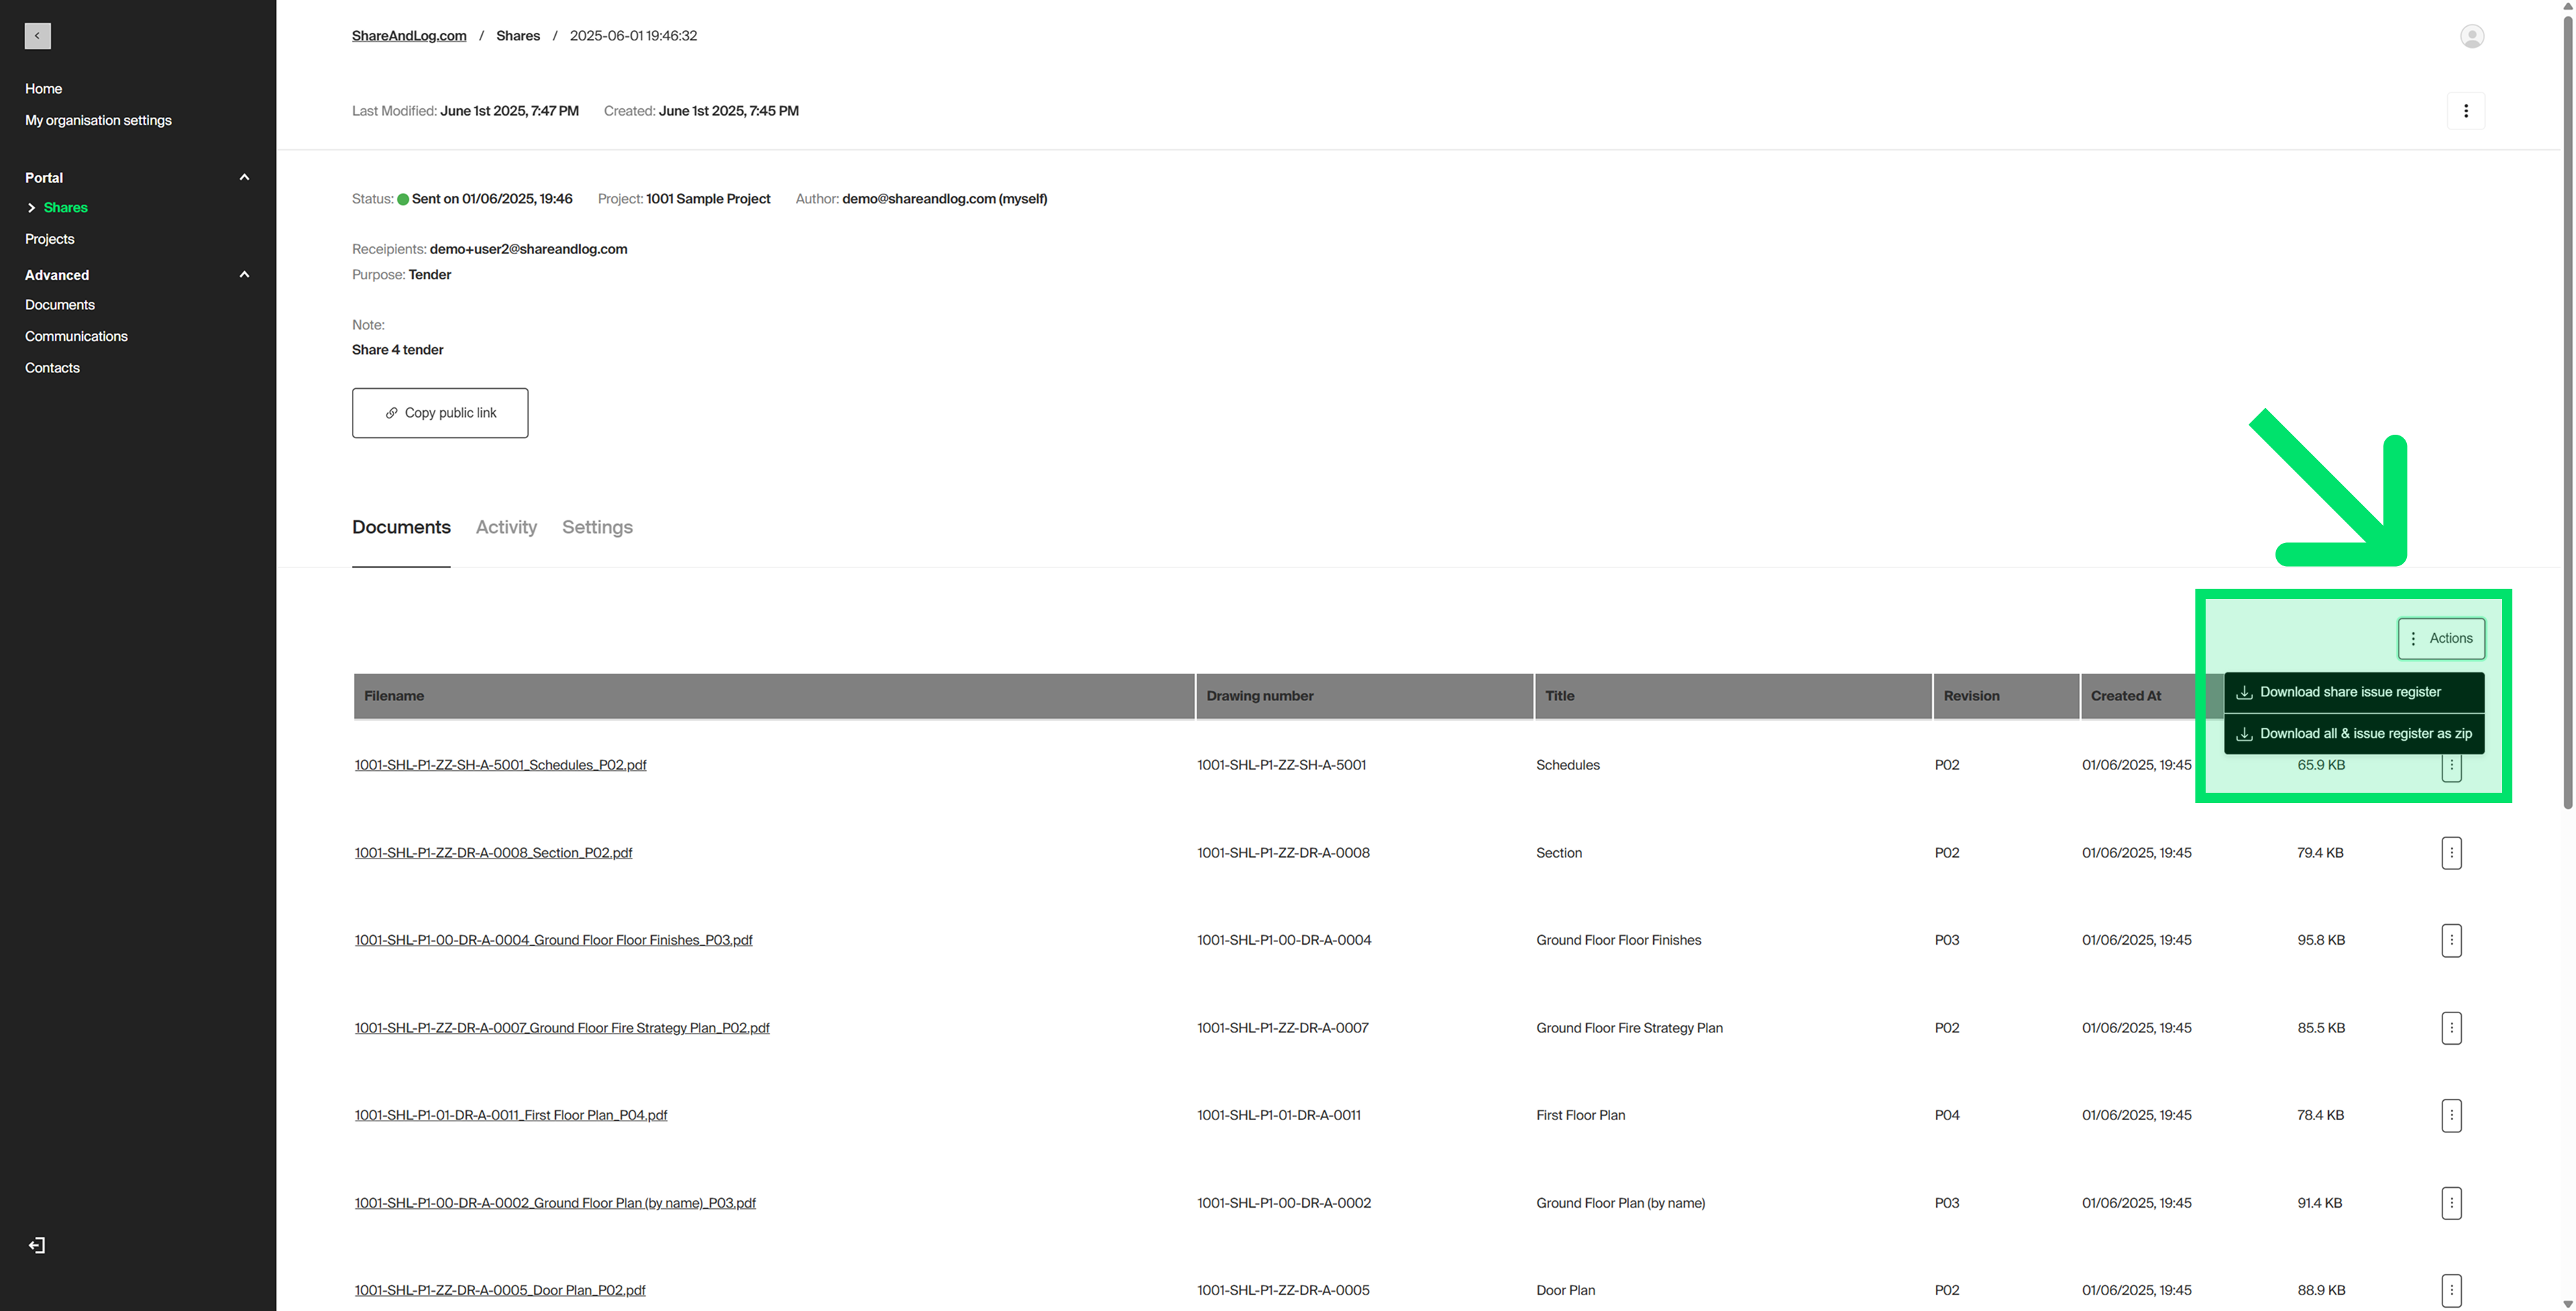This screenshot has width=2576, height=1311.
Task: Open the share options three-dot menu
Action: tap(2465, 111)
